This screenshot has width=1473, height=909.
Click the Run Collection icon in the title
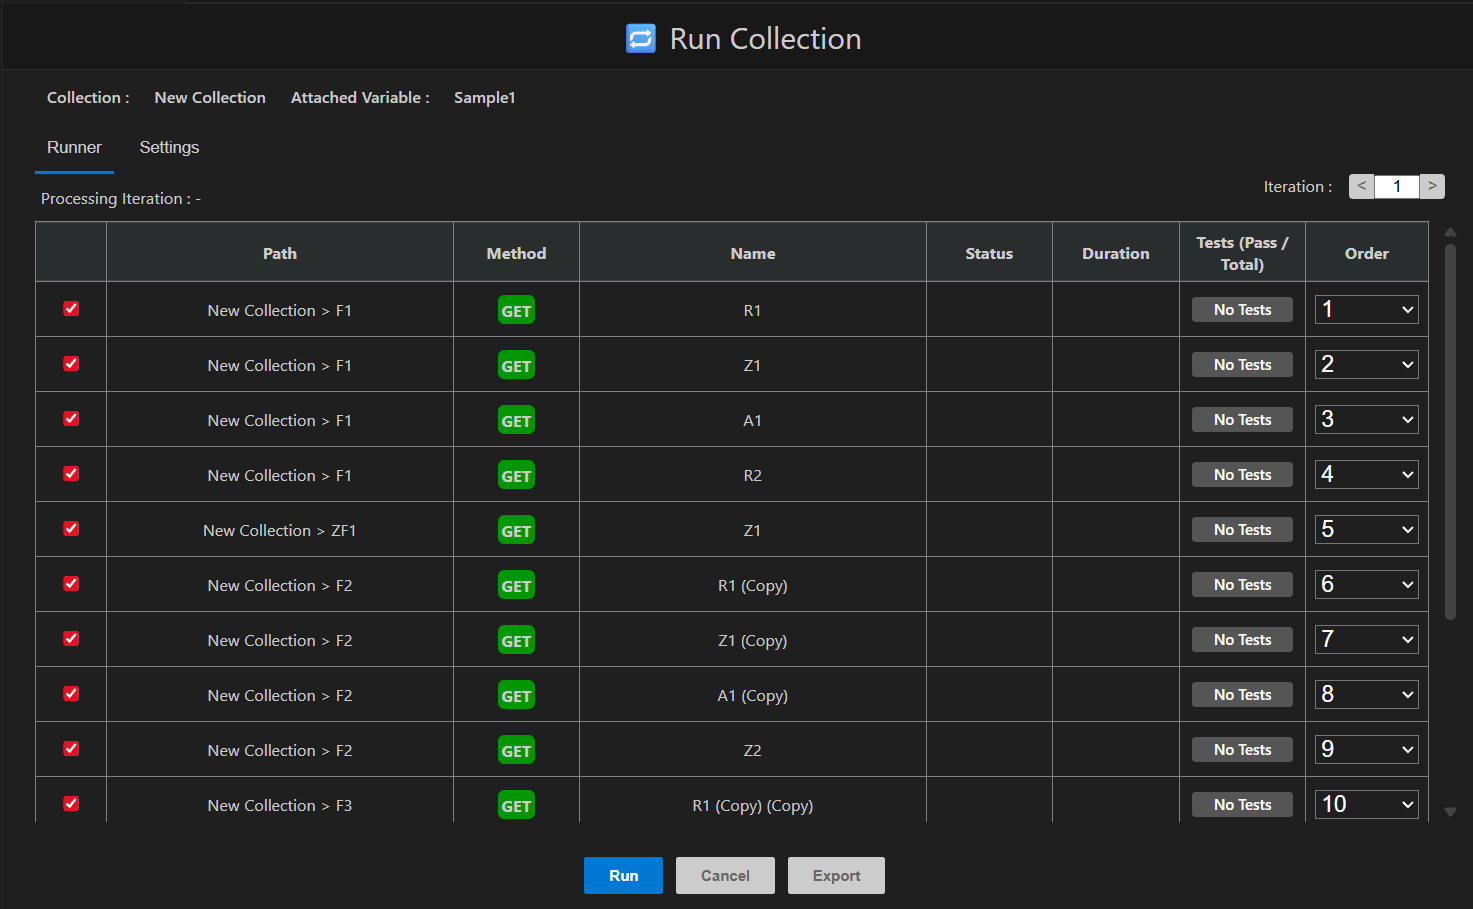(x=641, y=39)
